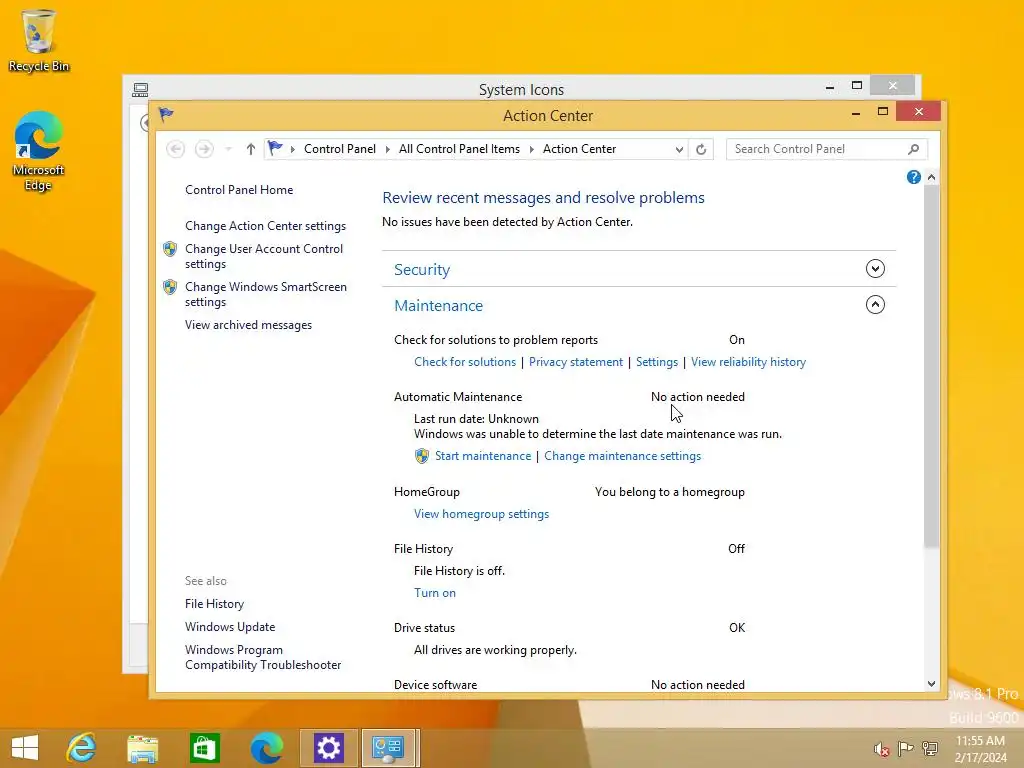This screenshot has height=768, width=1024.
Task: Open the taskbar clock showing 11:55 AM
Action: click(x=980, y=749)
